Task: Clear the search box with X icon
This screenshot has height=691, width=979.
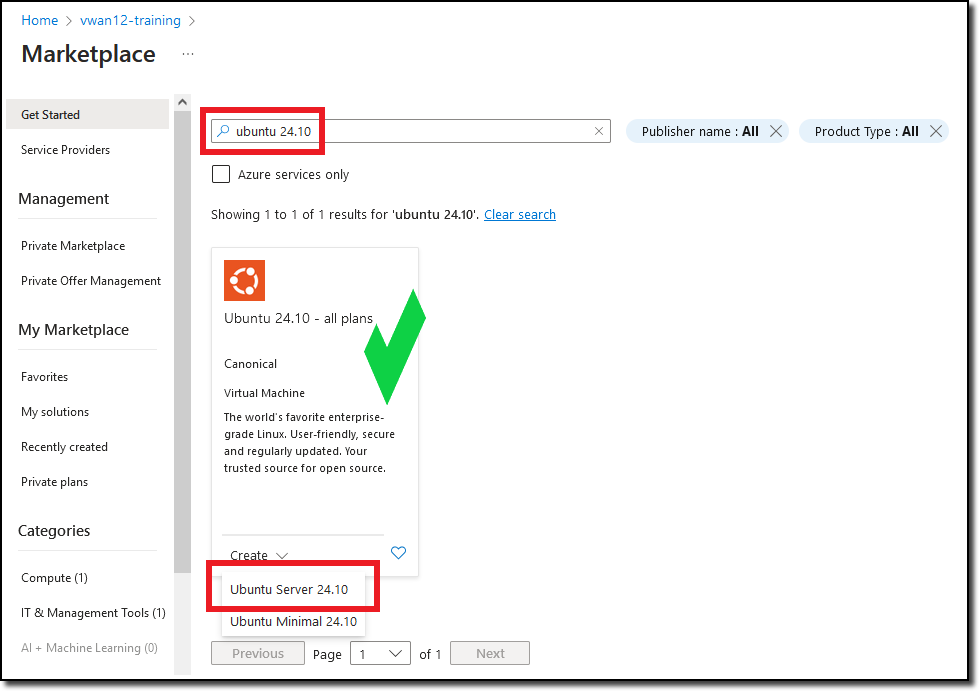Action: point(599,131)
